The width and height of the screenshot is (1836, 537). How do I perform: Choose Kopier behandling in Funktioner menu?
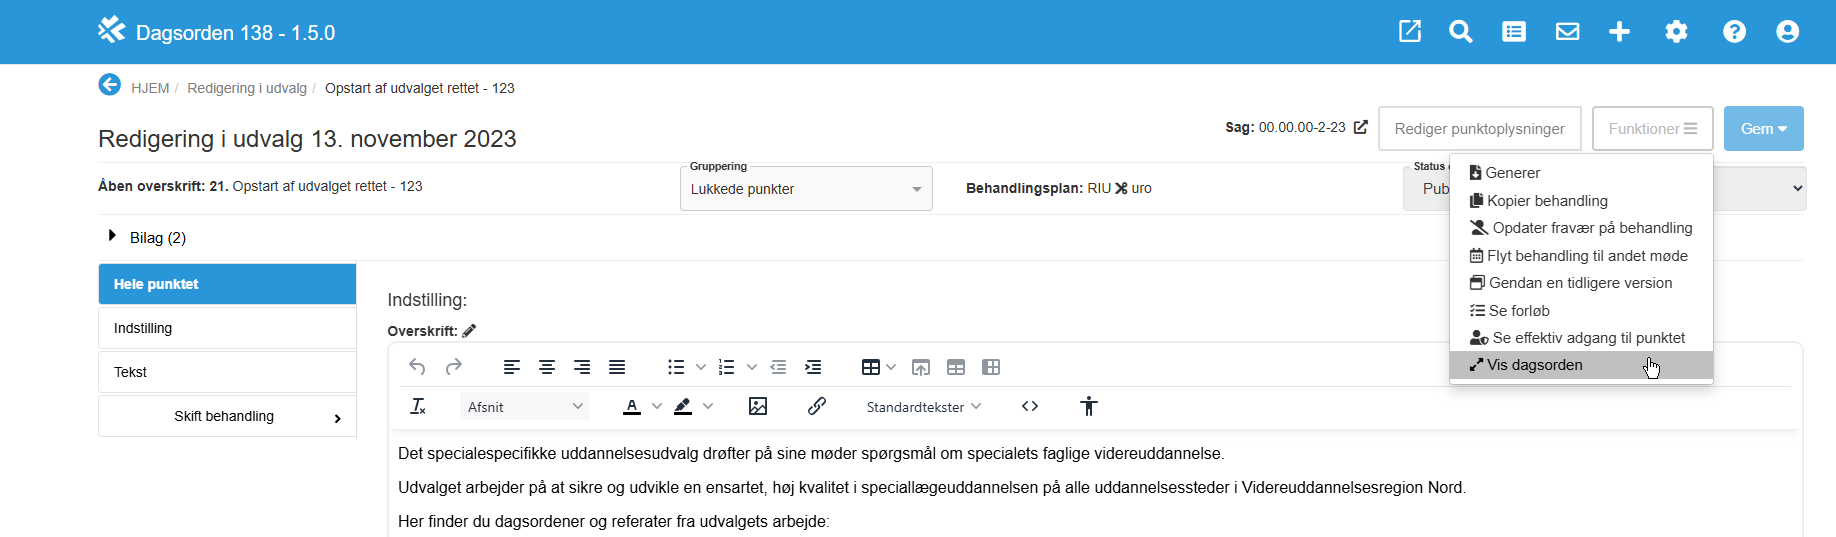1546,201
